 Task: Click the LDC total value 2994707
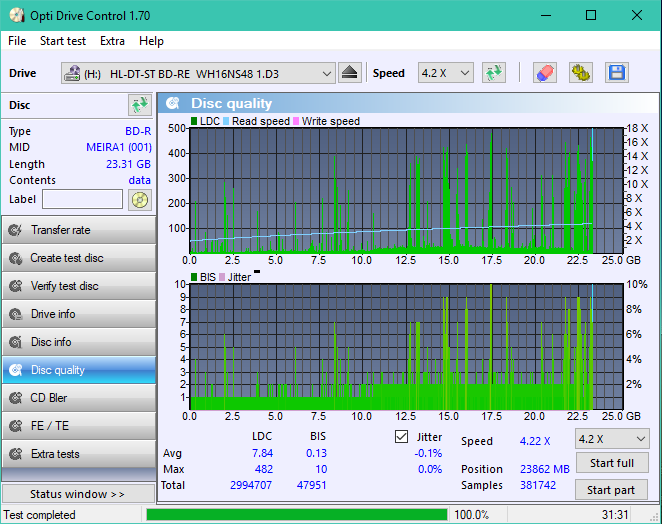[251, 485]
